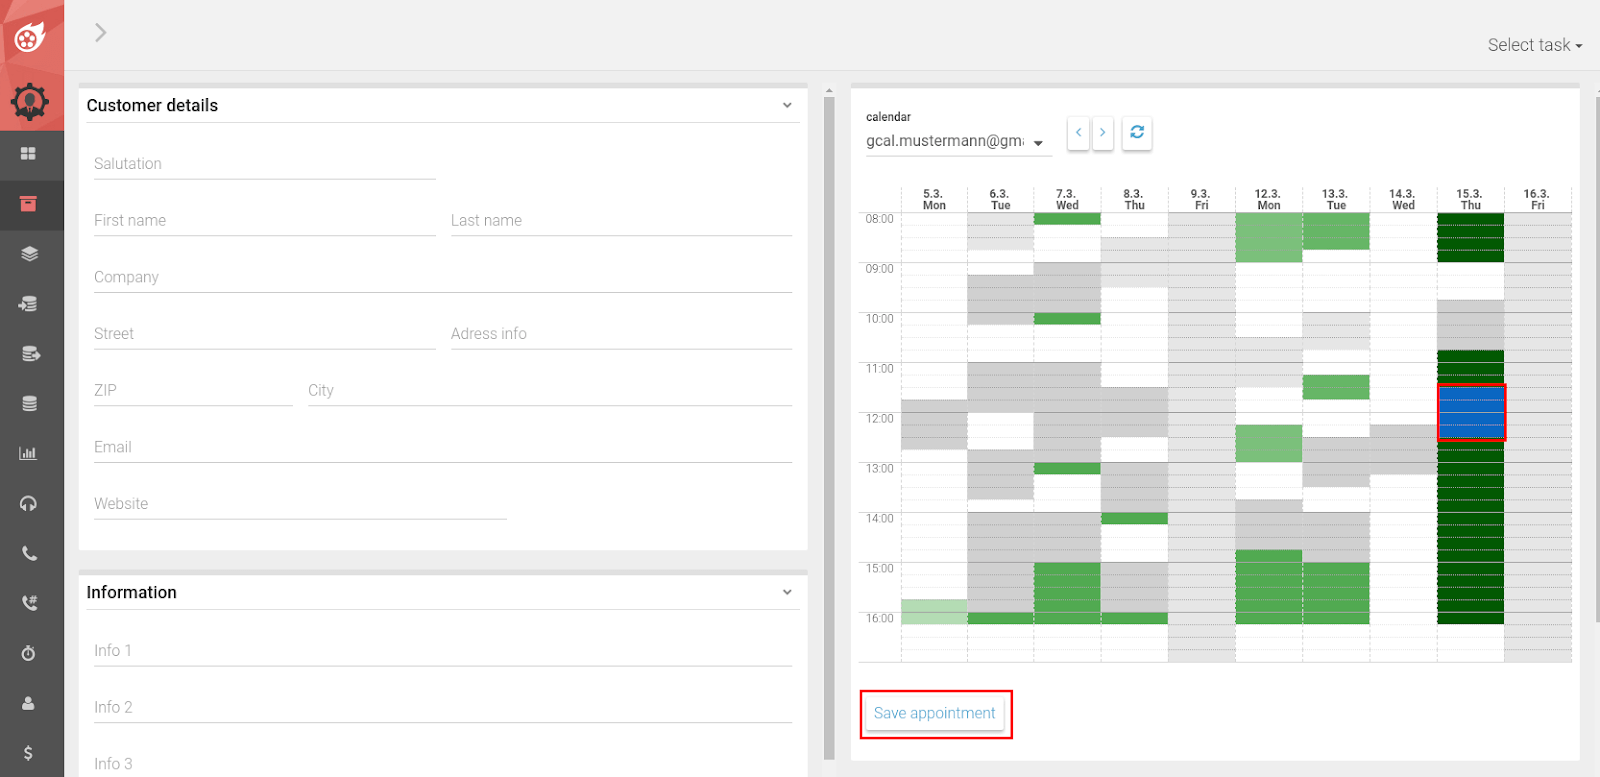Click the phone handset sidebar icon
1600x777 pixels.
tap(28, 553)
